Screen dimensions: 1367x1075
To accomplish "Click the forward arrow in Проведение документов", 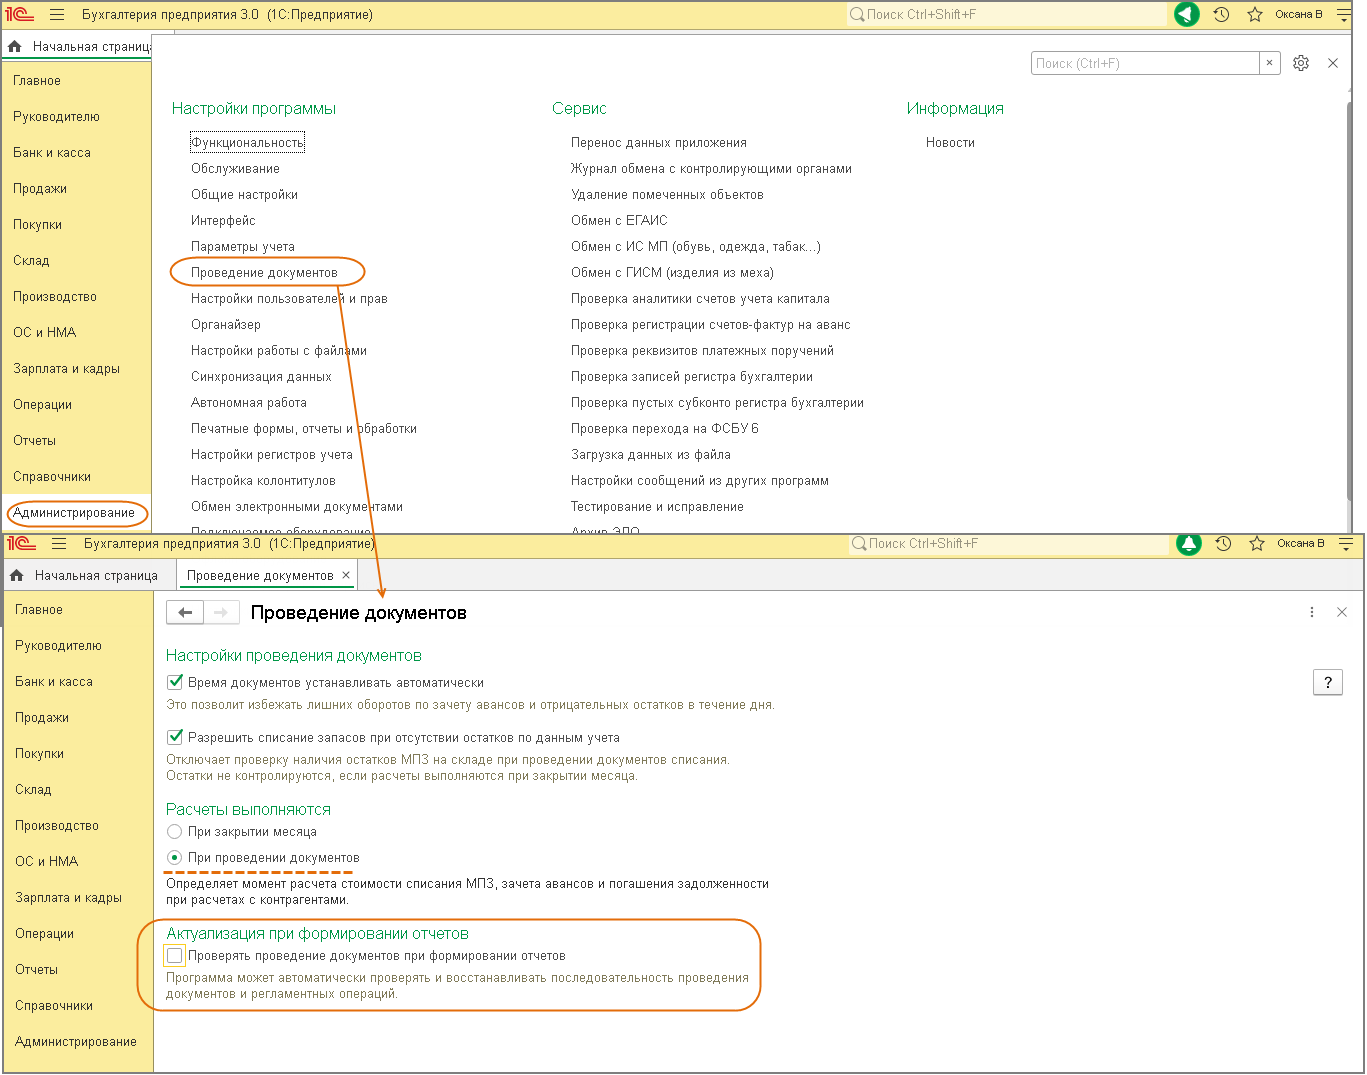I will click(222, 613).
